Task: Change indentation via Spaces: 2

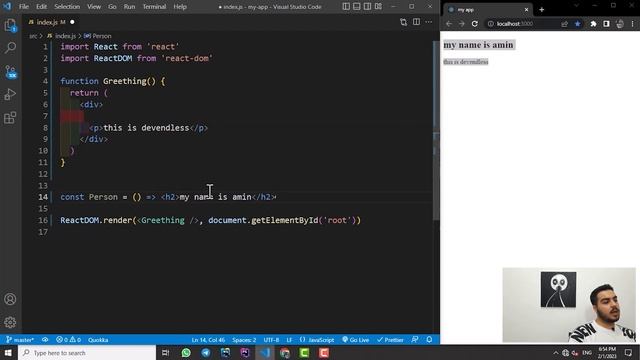Action: tap(244, 340)
